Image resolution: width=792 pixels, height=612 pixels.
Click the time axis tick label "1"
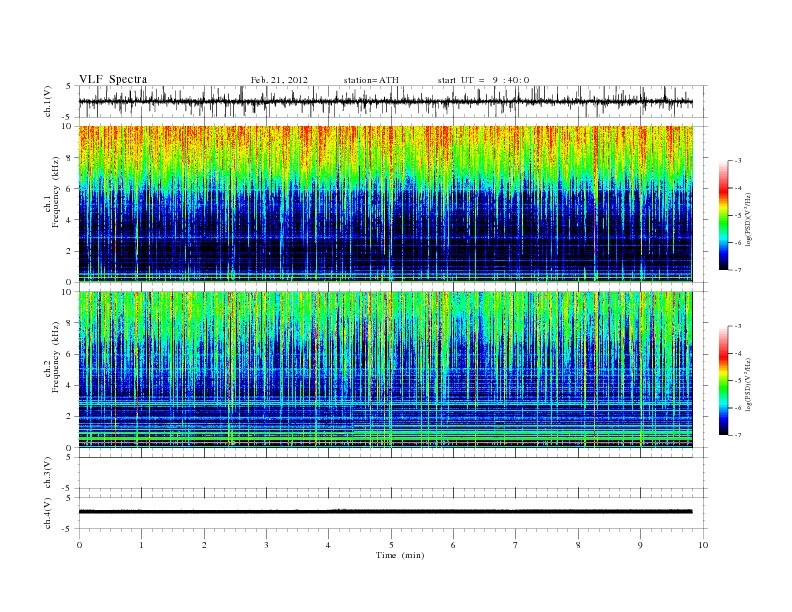[142, 545]
